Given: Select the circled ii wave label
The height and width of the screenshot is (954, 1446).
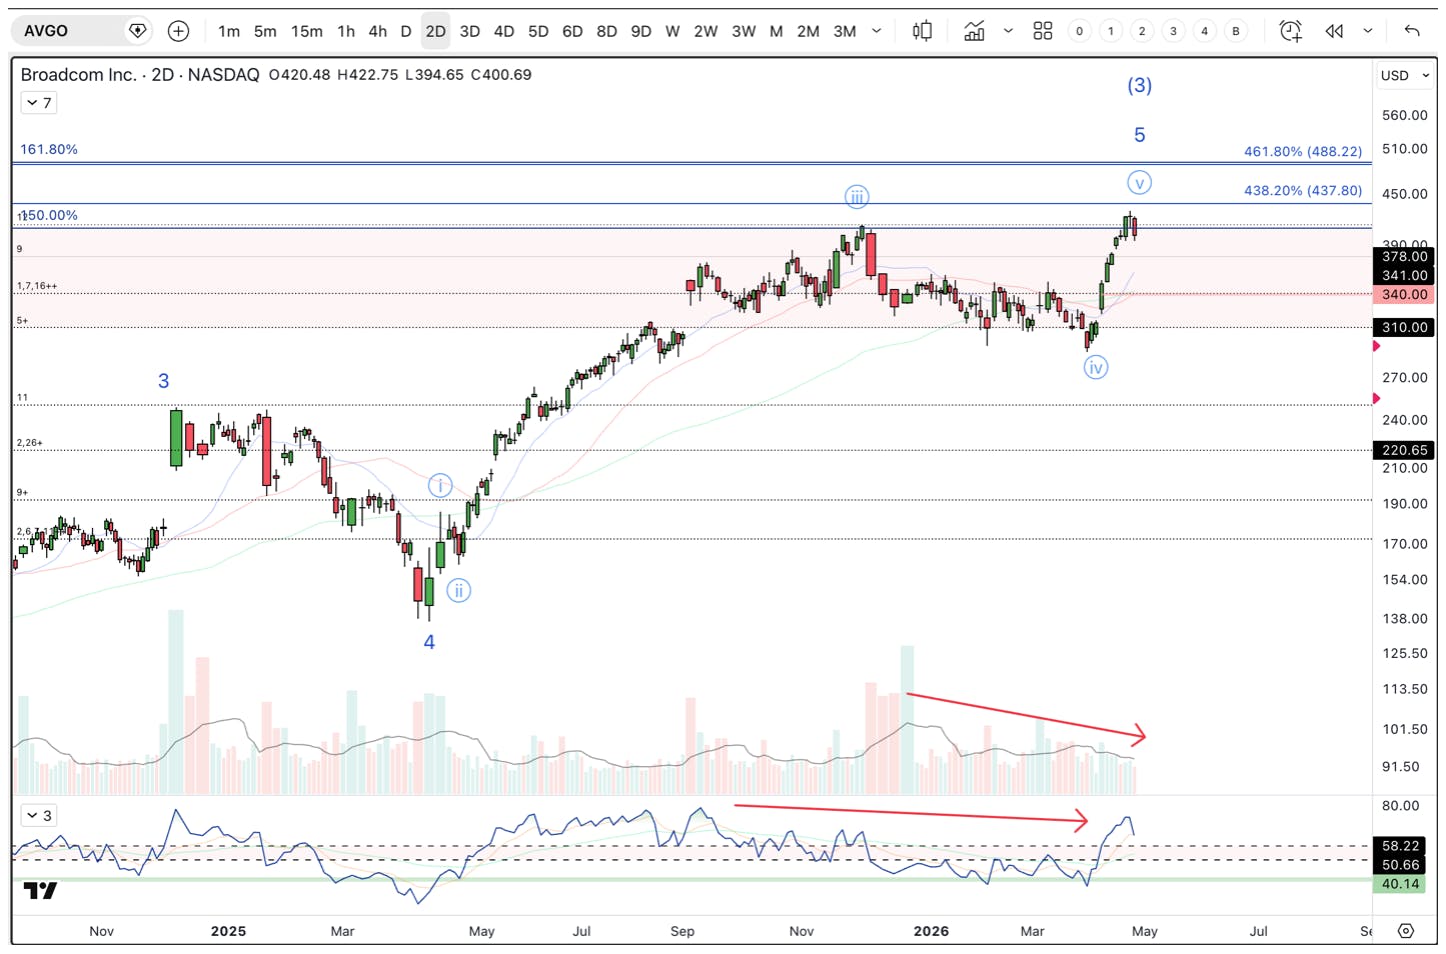Looking at the screenshot, I should [x=459, y=591].
